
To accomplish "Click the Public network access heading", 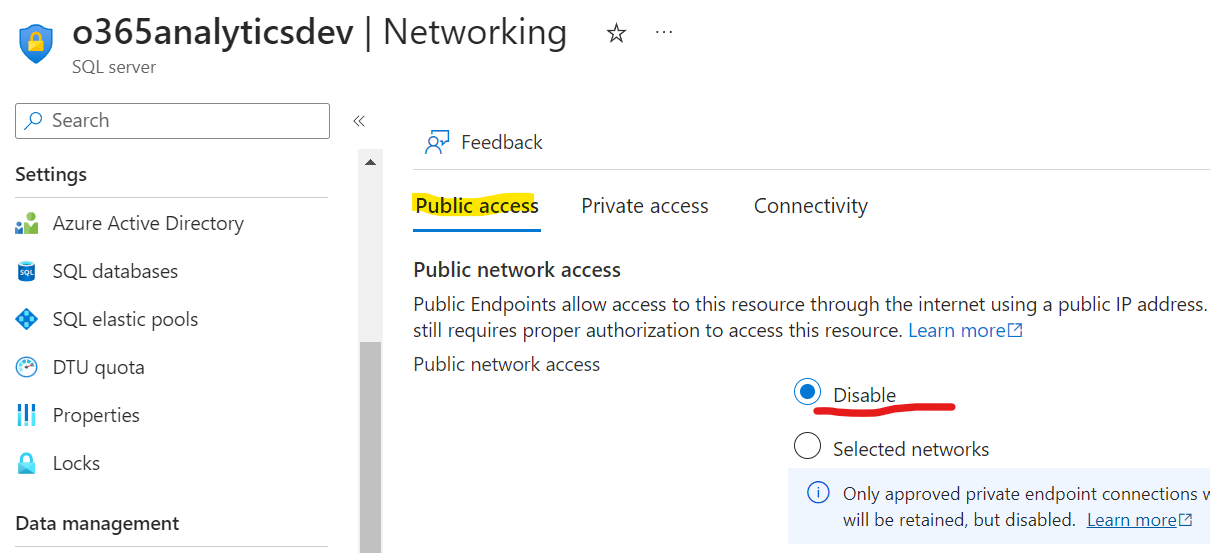I will click(x=517, y=270).
